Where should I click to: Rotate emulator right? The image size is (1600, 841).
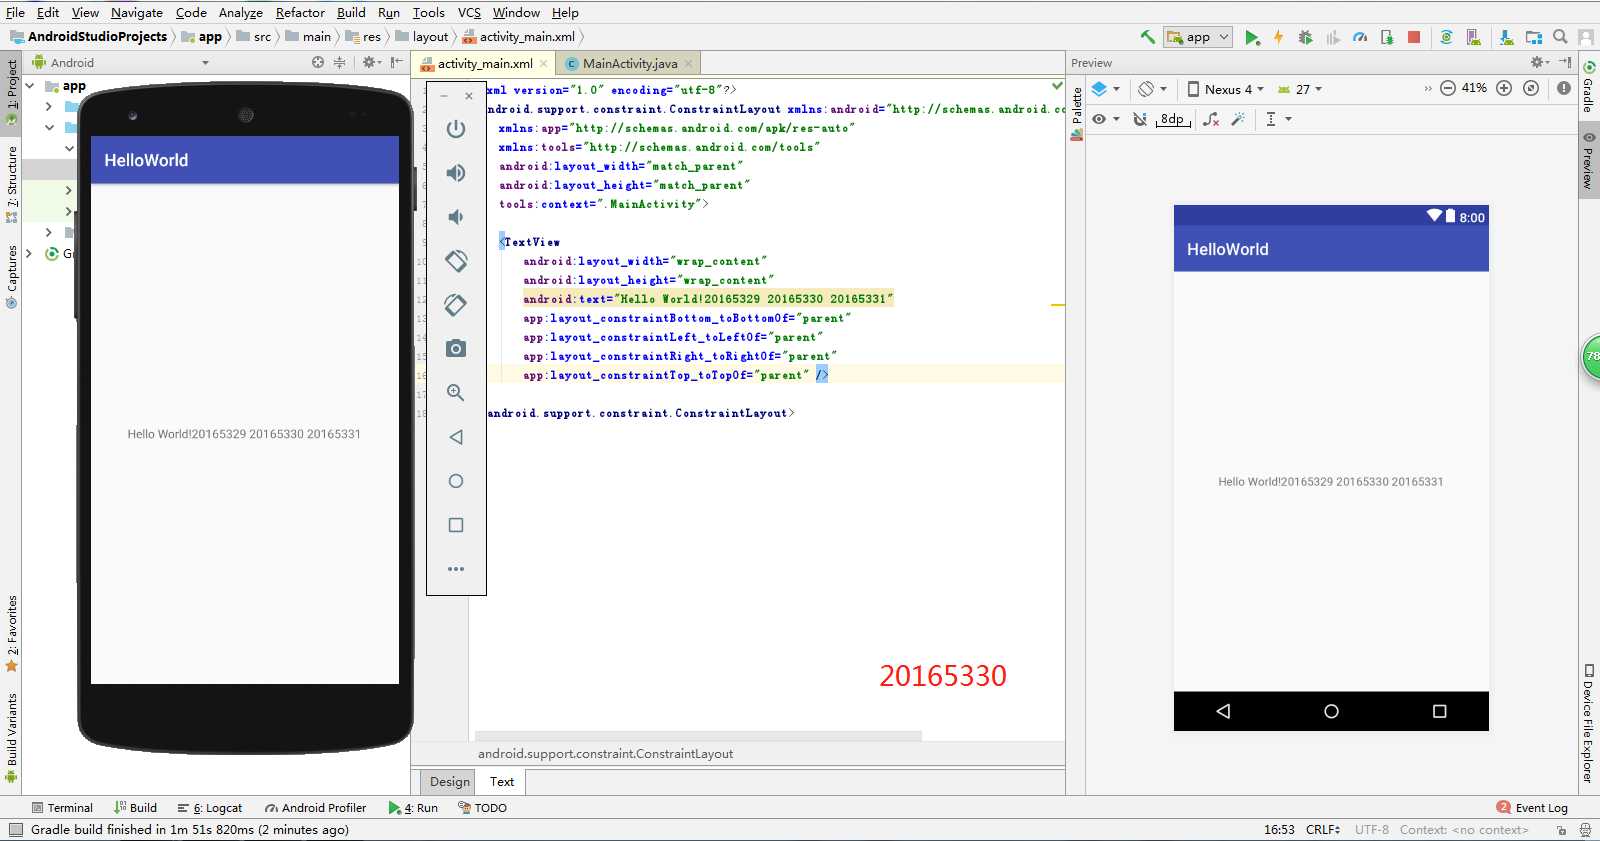[x=456, y=305]
